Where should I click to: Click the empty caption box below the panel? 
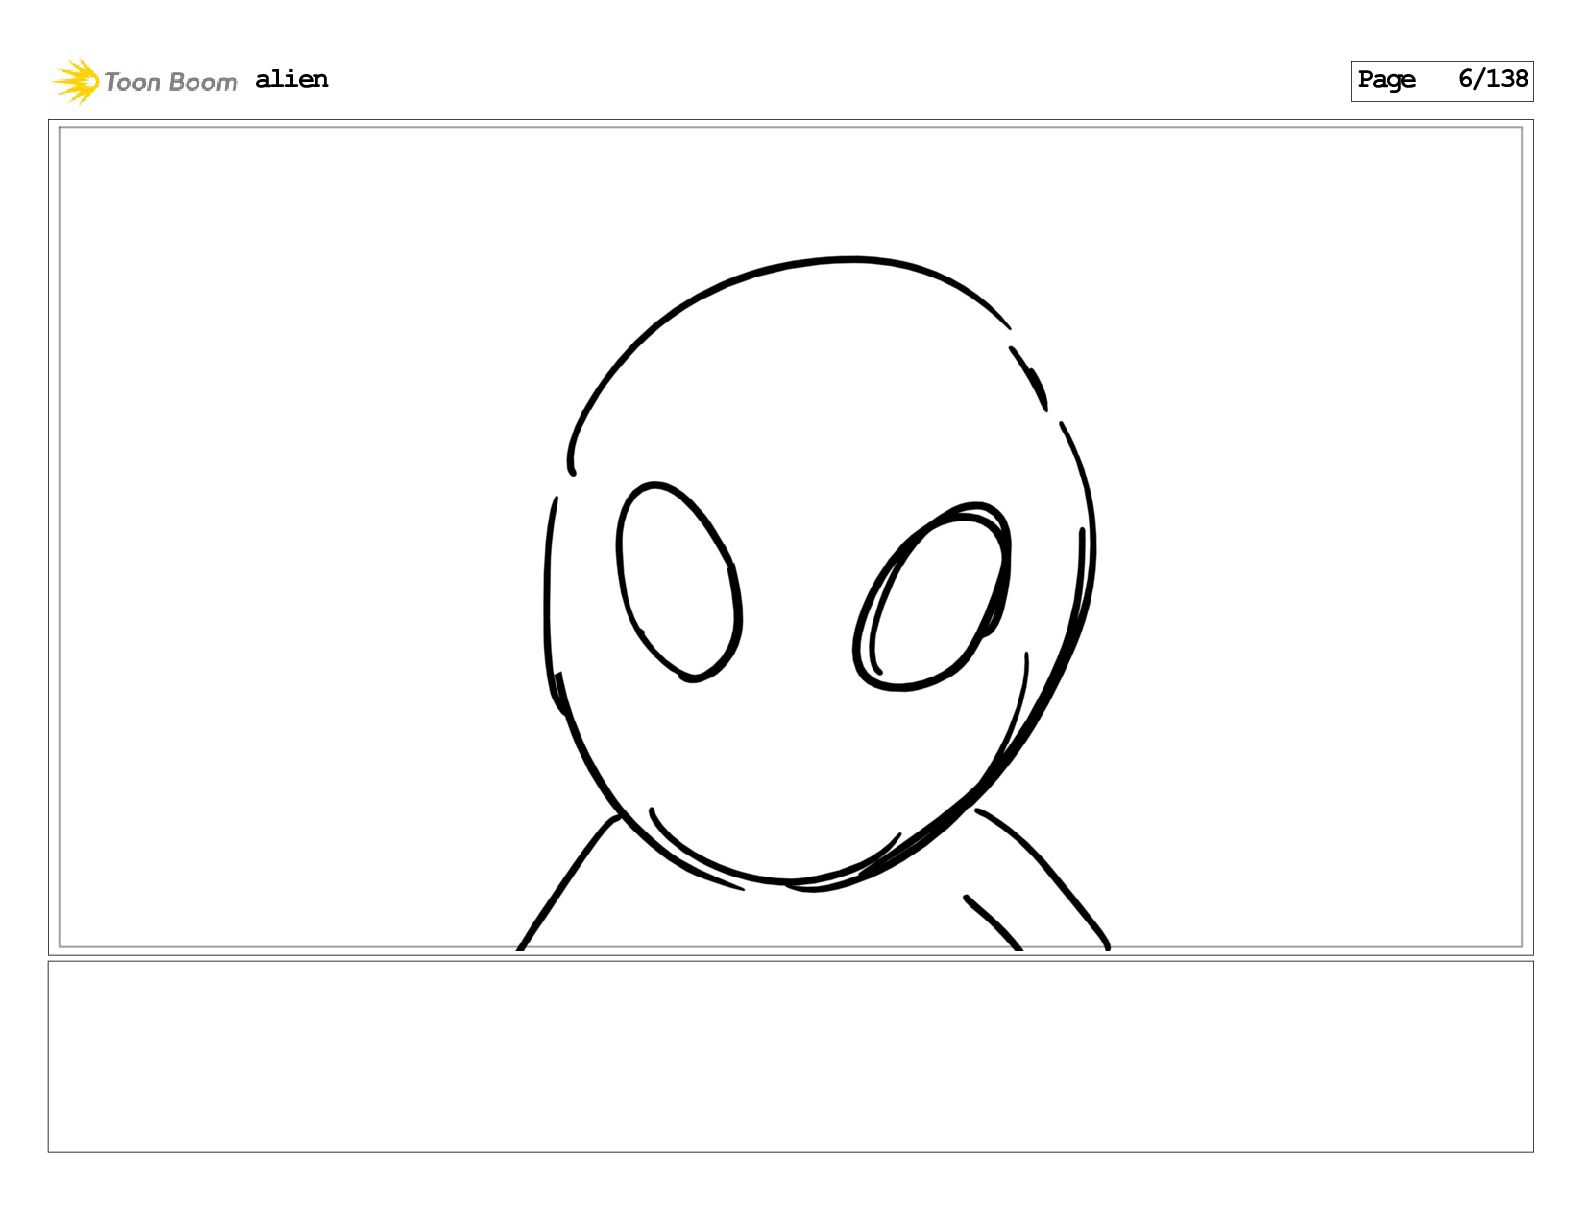(x=790, y=1056)
